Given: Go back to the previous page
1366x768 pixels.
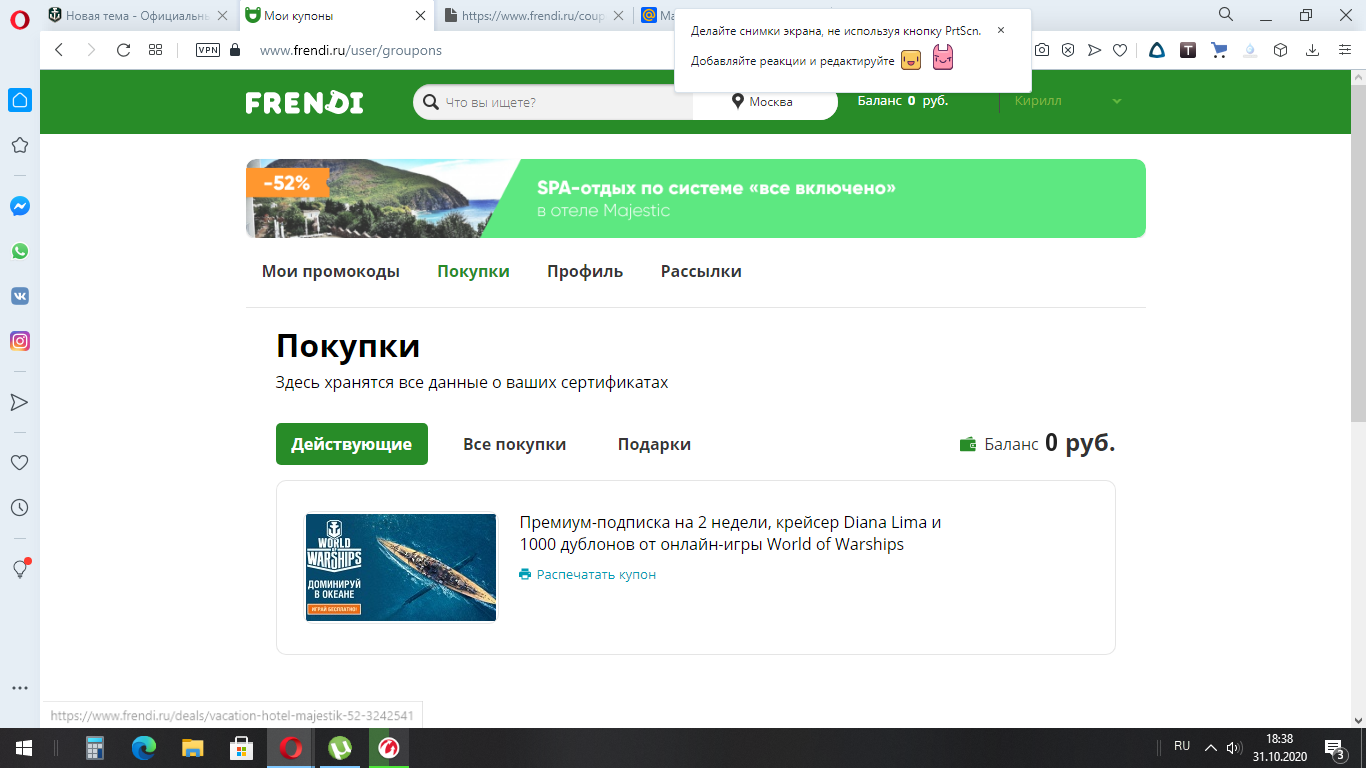Looking at the screenshot, I should (x=59, y=50).
